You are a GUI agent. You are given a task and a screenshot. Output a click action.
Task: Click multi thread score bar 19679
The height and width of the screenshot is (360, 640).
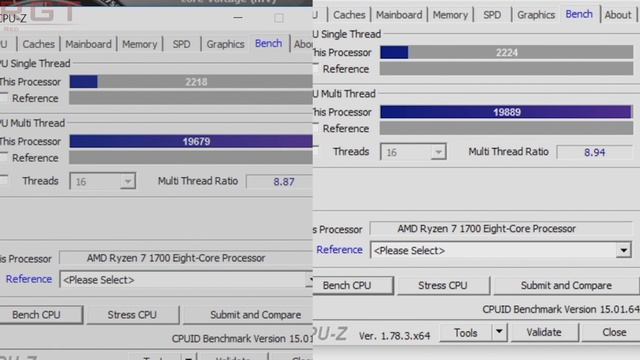(191, 141)
